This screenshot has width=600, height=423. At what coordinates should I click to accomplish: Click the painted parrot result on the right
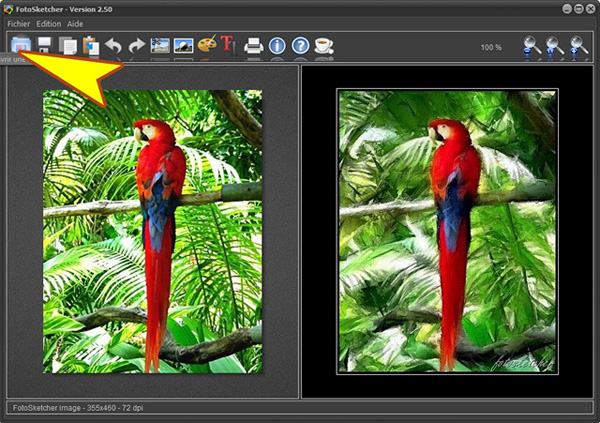click(447, 231)
